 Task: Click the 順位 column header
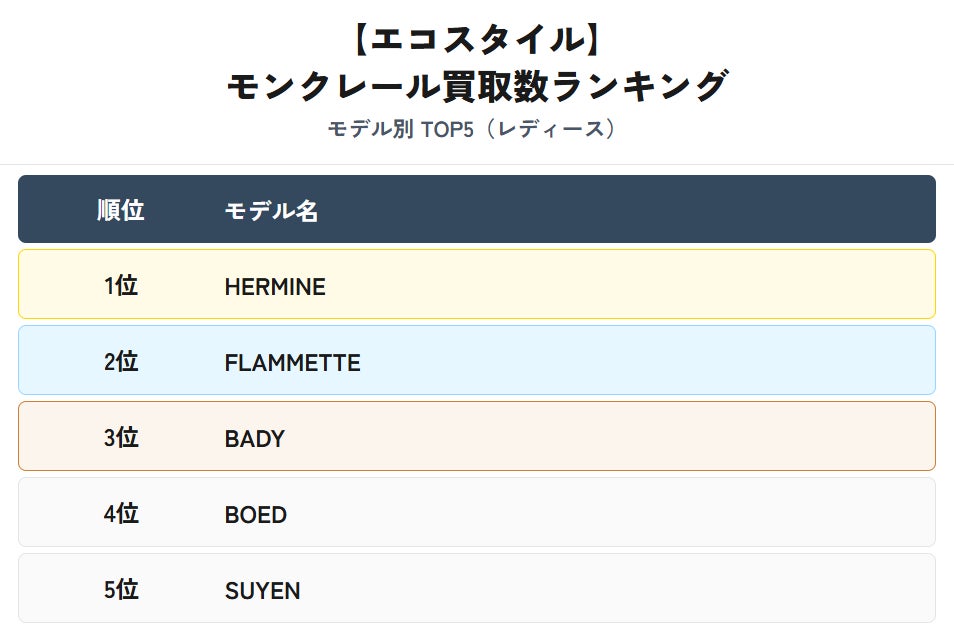pyautogui.click(x=121, y=210)
